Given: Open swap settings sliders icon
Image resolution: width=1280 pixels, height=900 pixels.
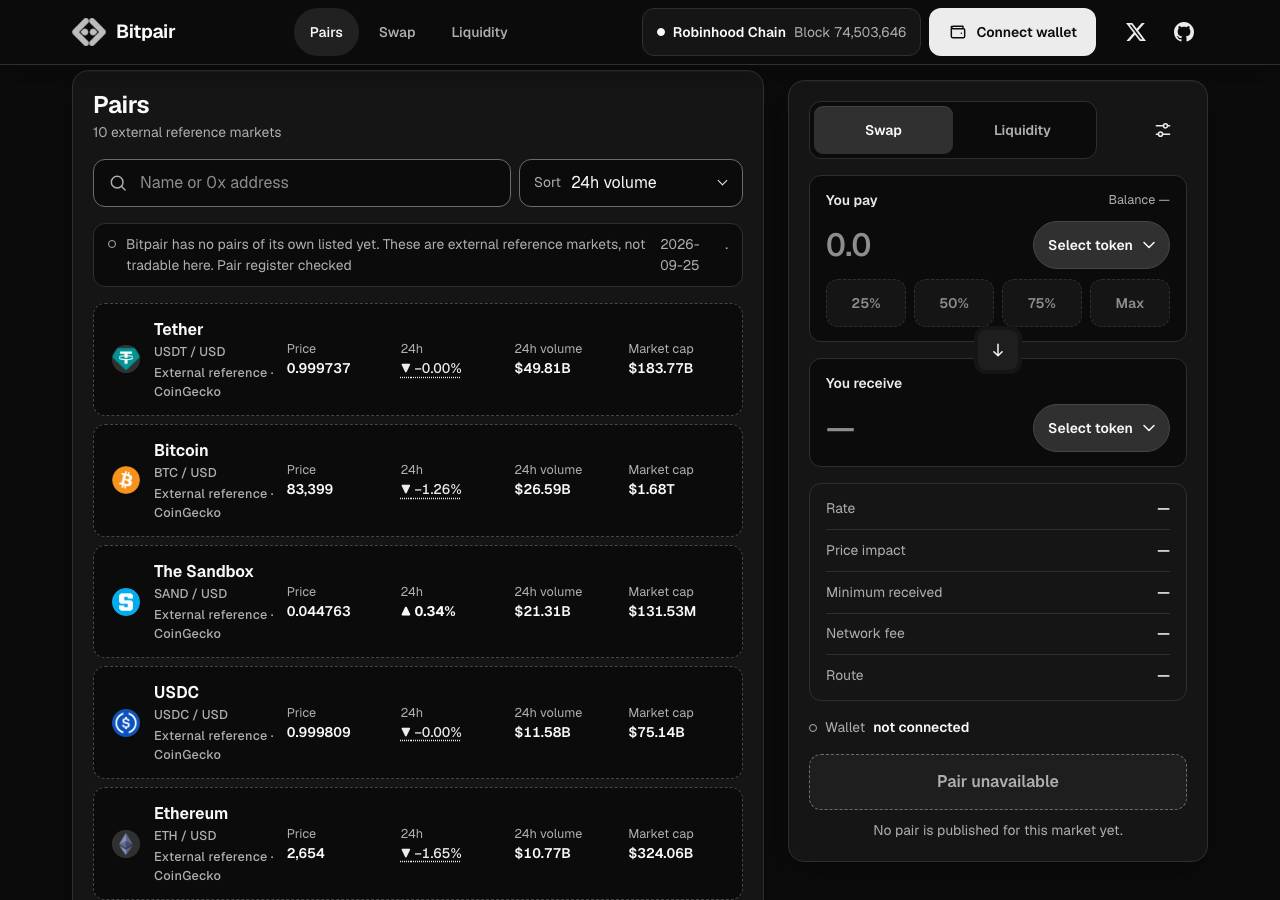Looking at the screenshot, I should click(x=1163, y=130).
